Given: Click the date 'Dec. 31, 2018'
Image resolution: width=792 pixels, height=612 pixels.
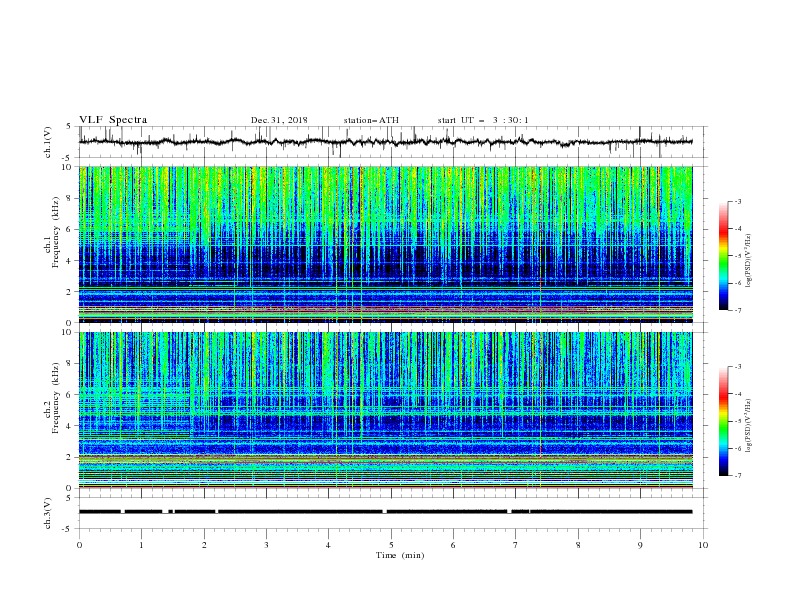Looking at the screenshot, I should pos(279,120).
